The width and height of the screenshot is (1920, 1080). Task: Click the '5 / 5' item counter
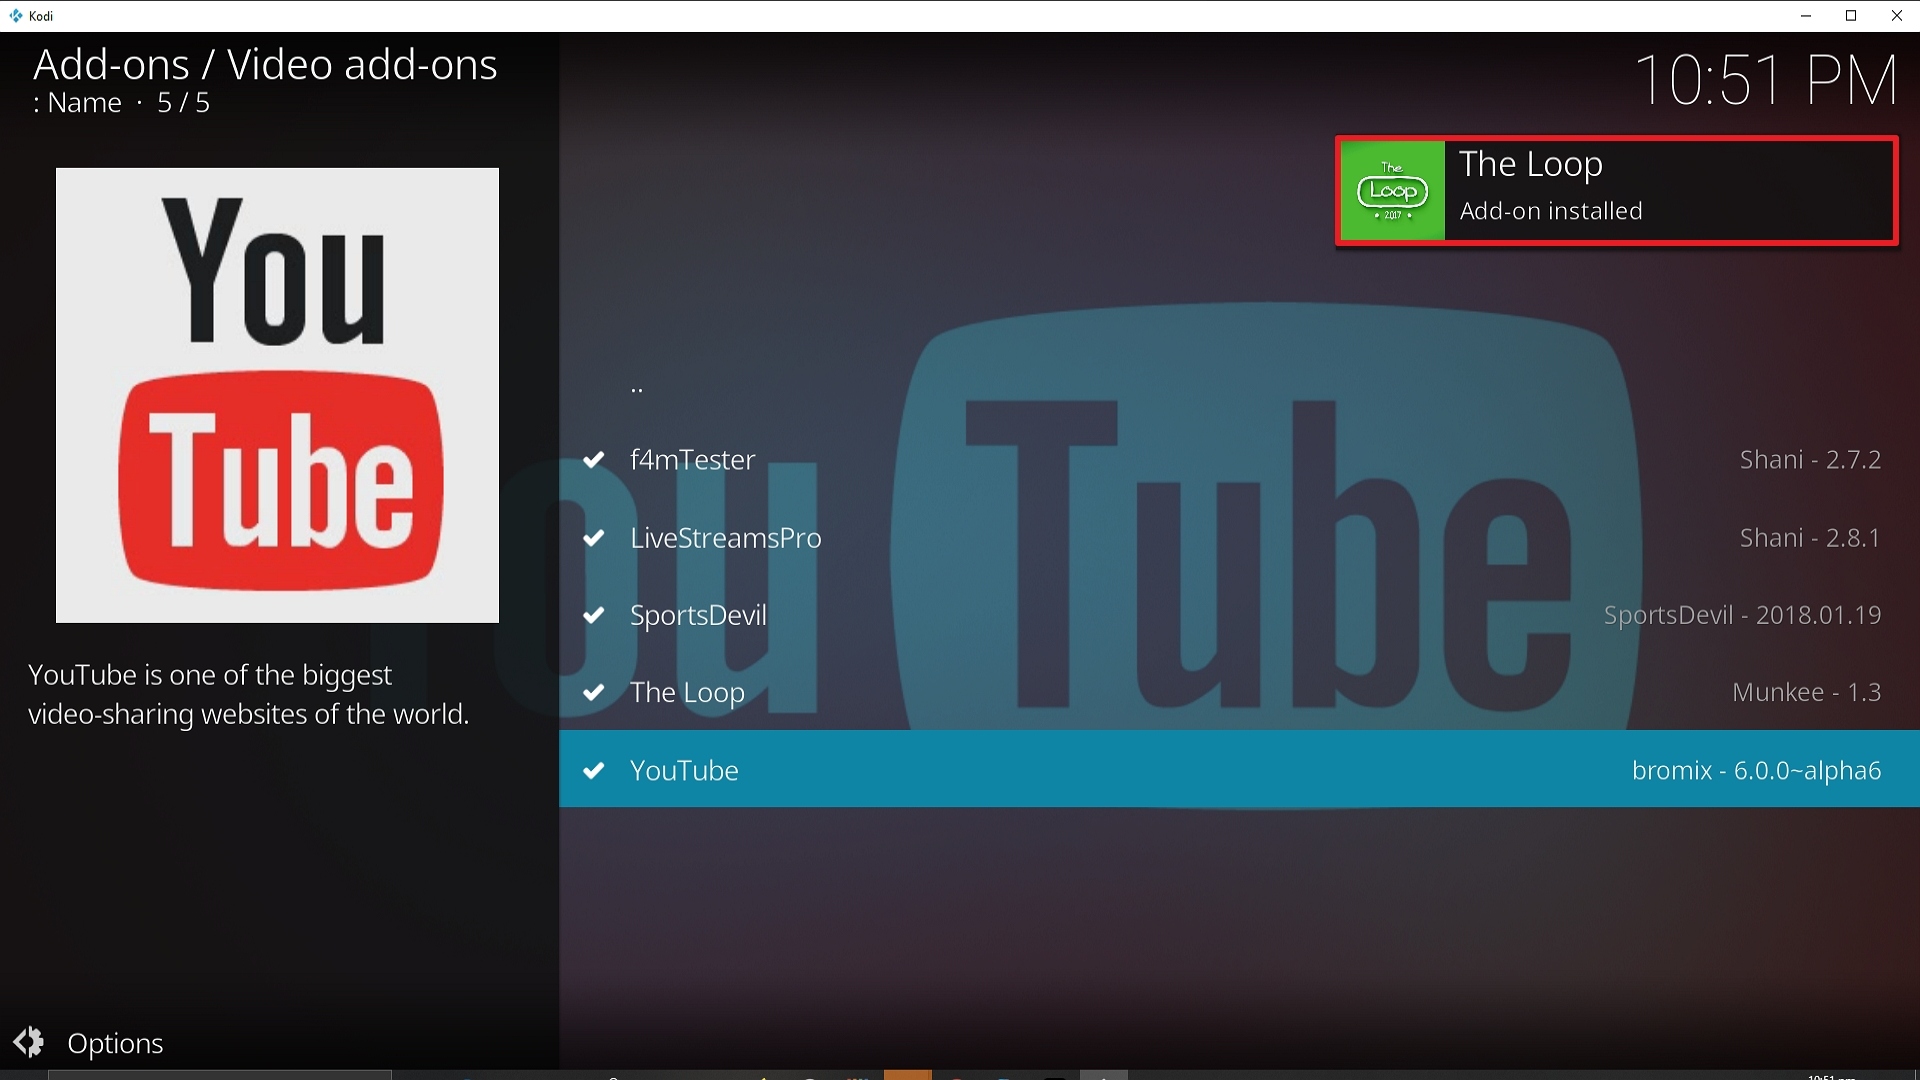tap(183, 103)
